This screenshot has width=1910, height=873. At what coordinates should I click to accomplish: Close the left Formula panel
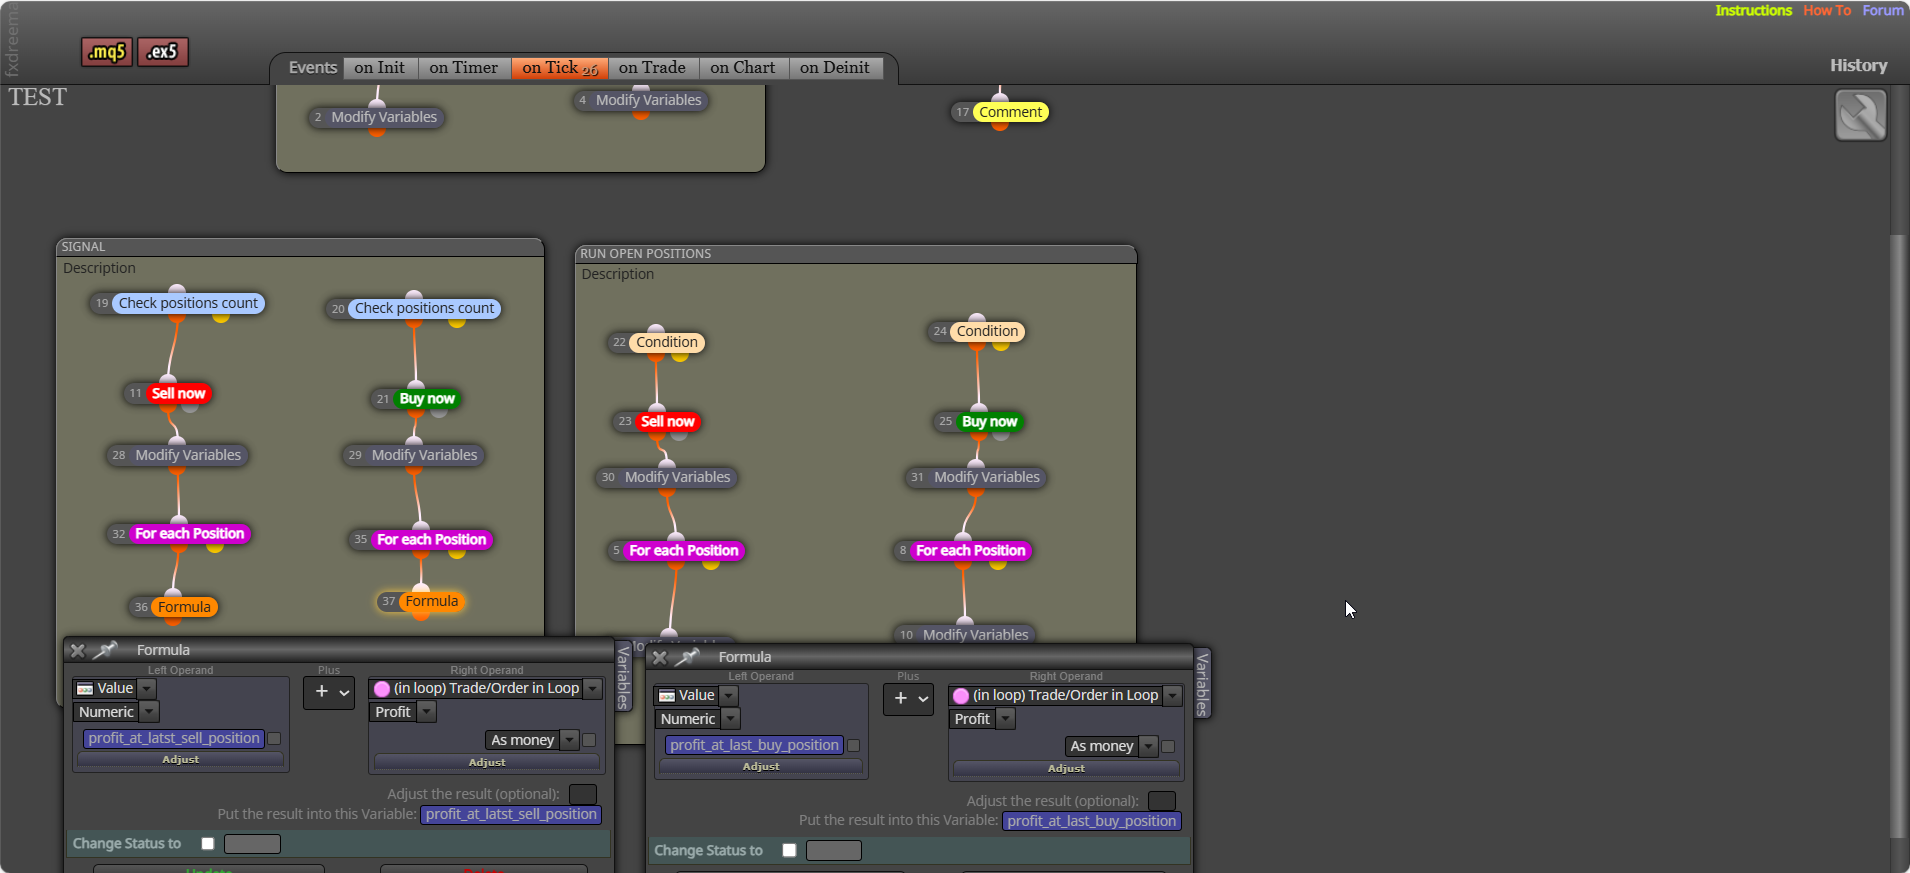coord(78,650)
